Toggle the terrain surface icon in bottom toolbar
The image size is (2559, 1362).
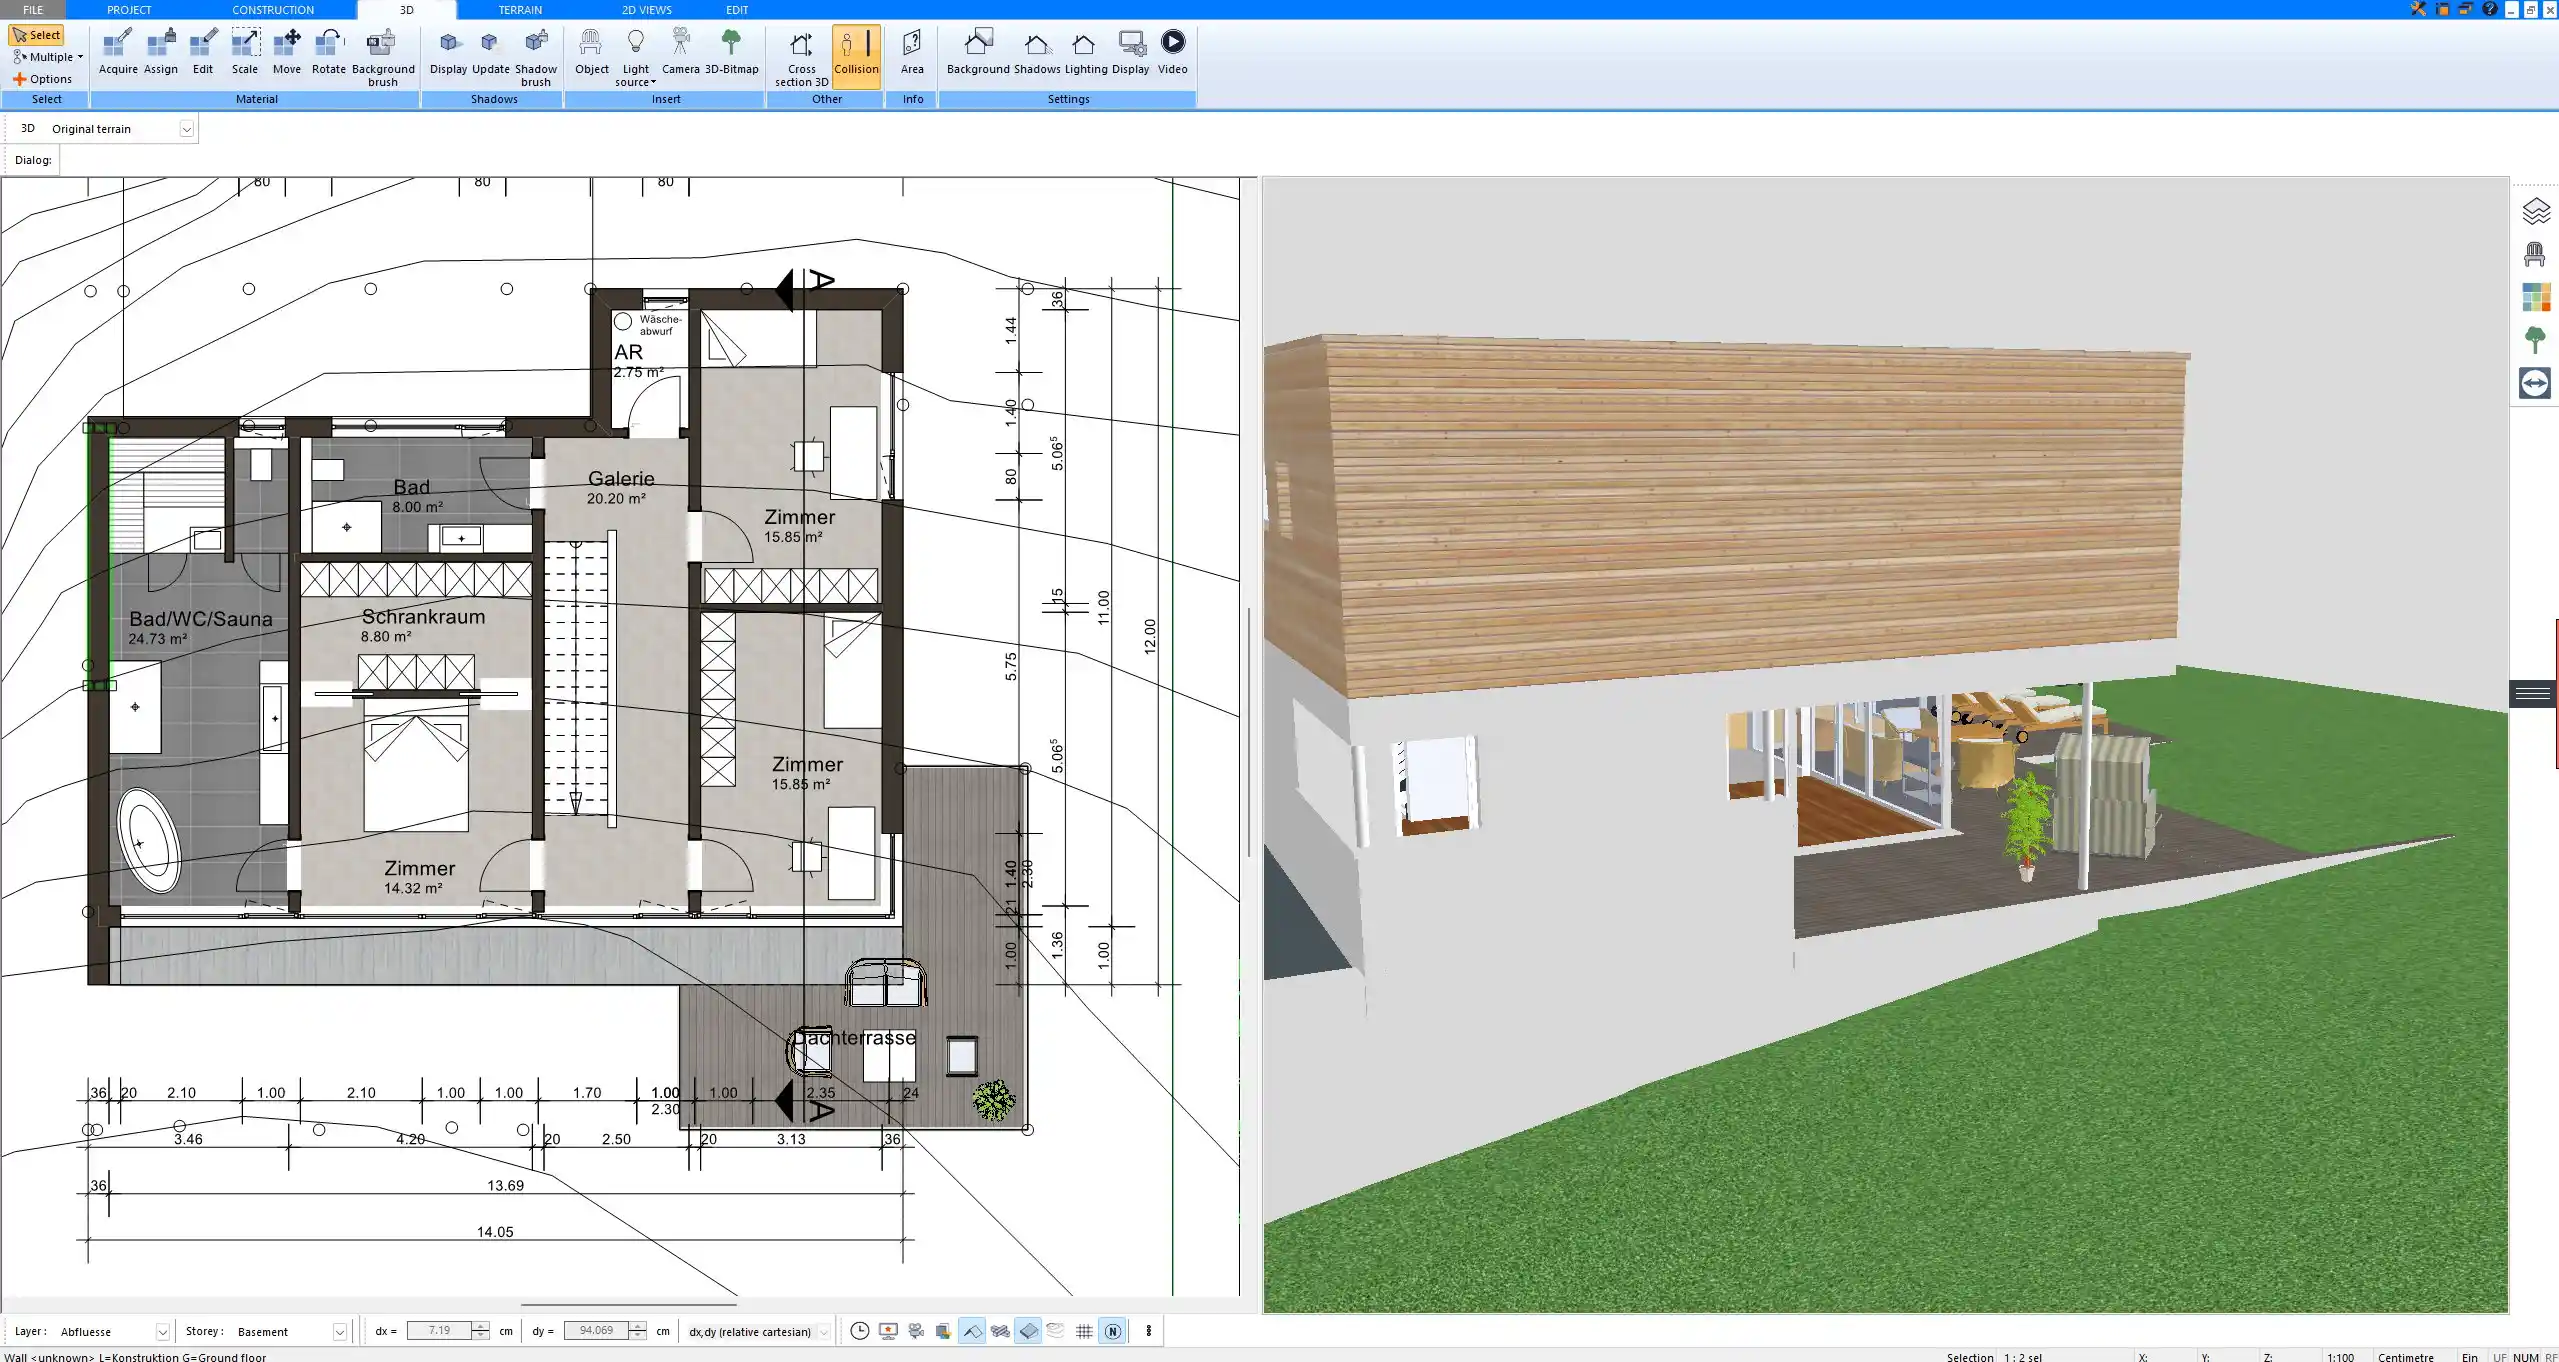tap(1000, 1331)
